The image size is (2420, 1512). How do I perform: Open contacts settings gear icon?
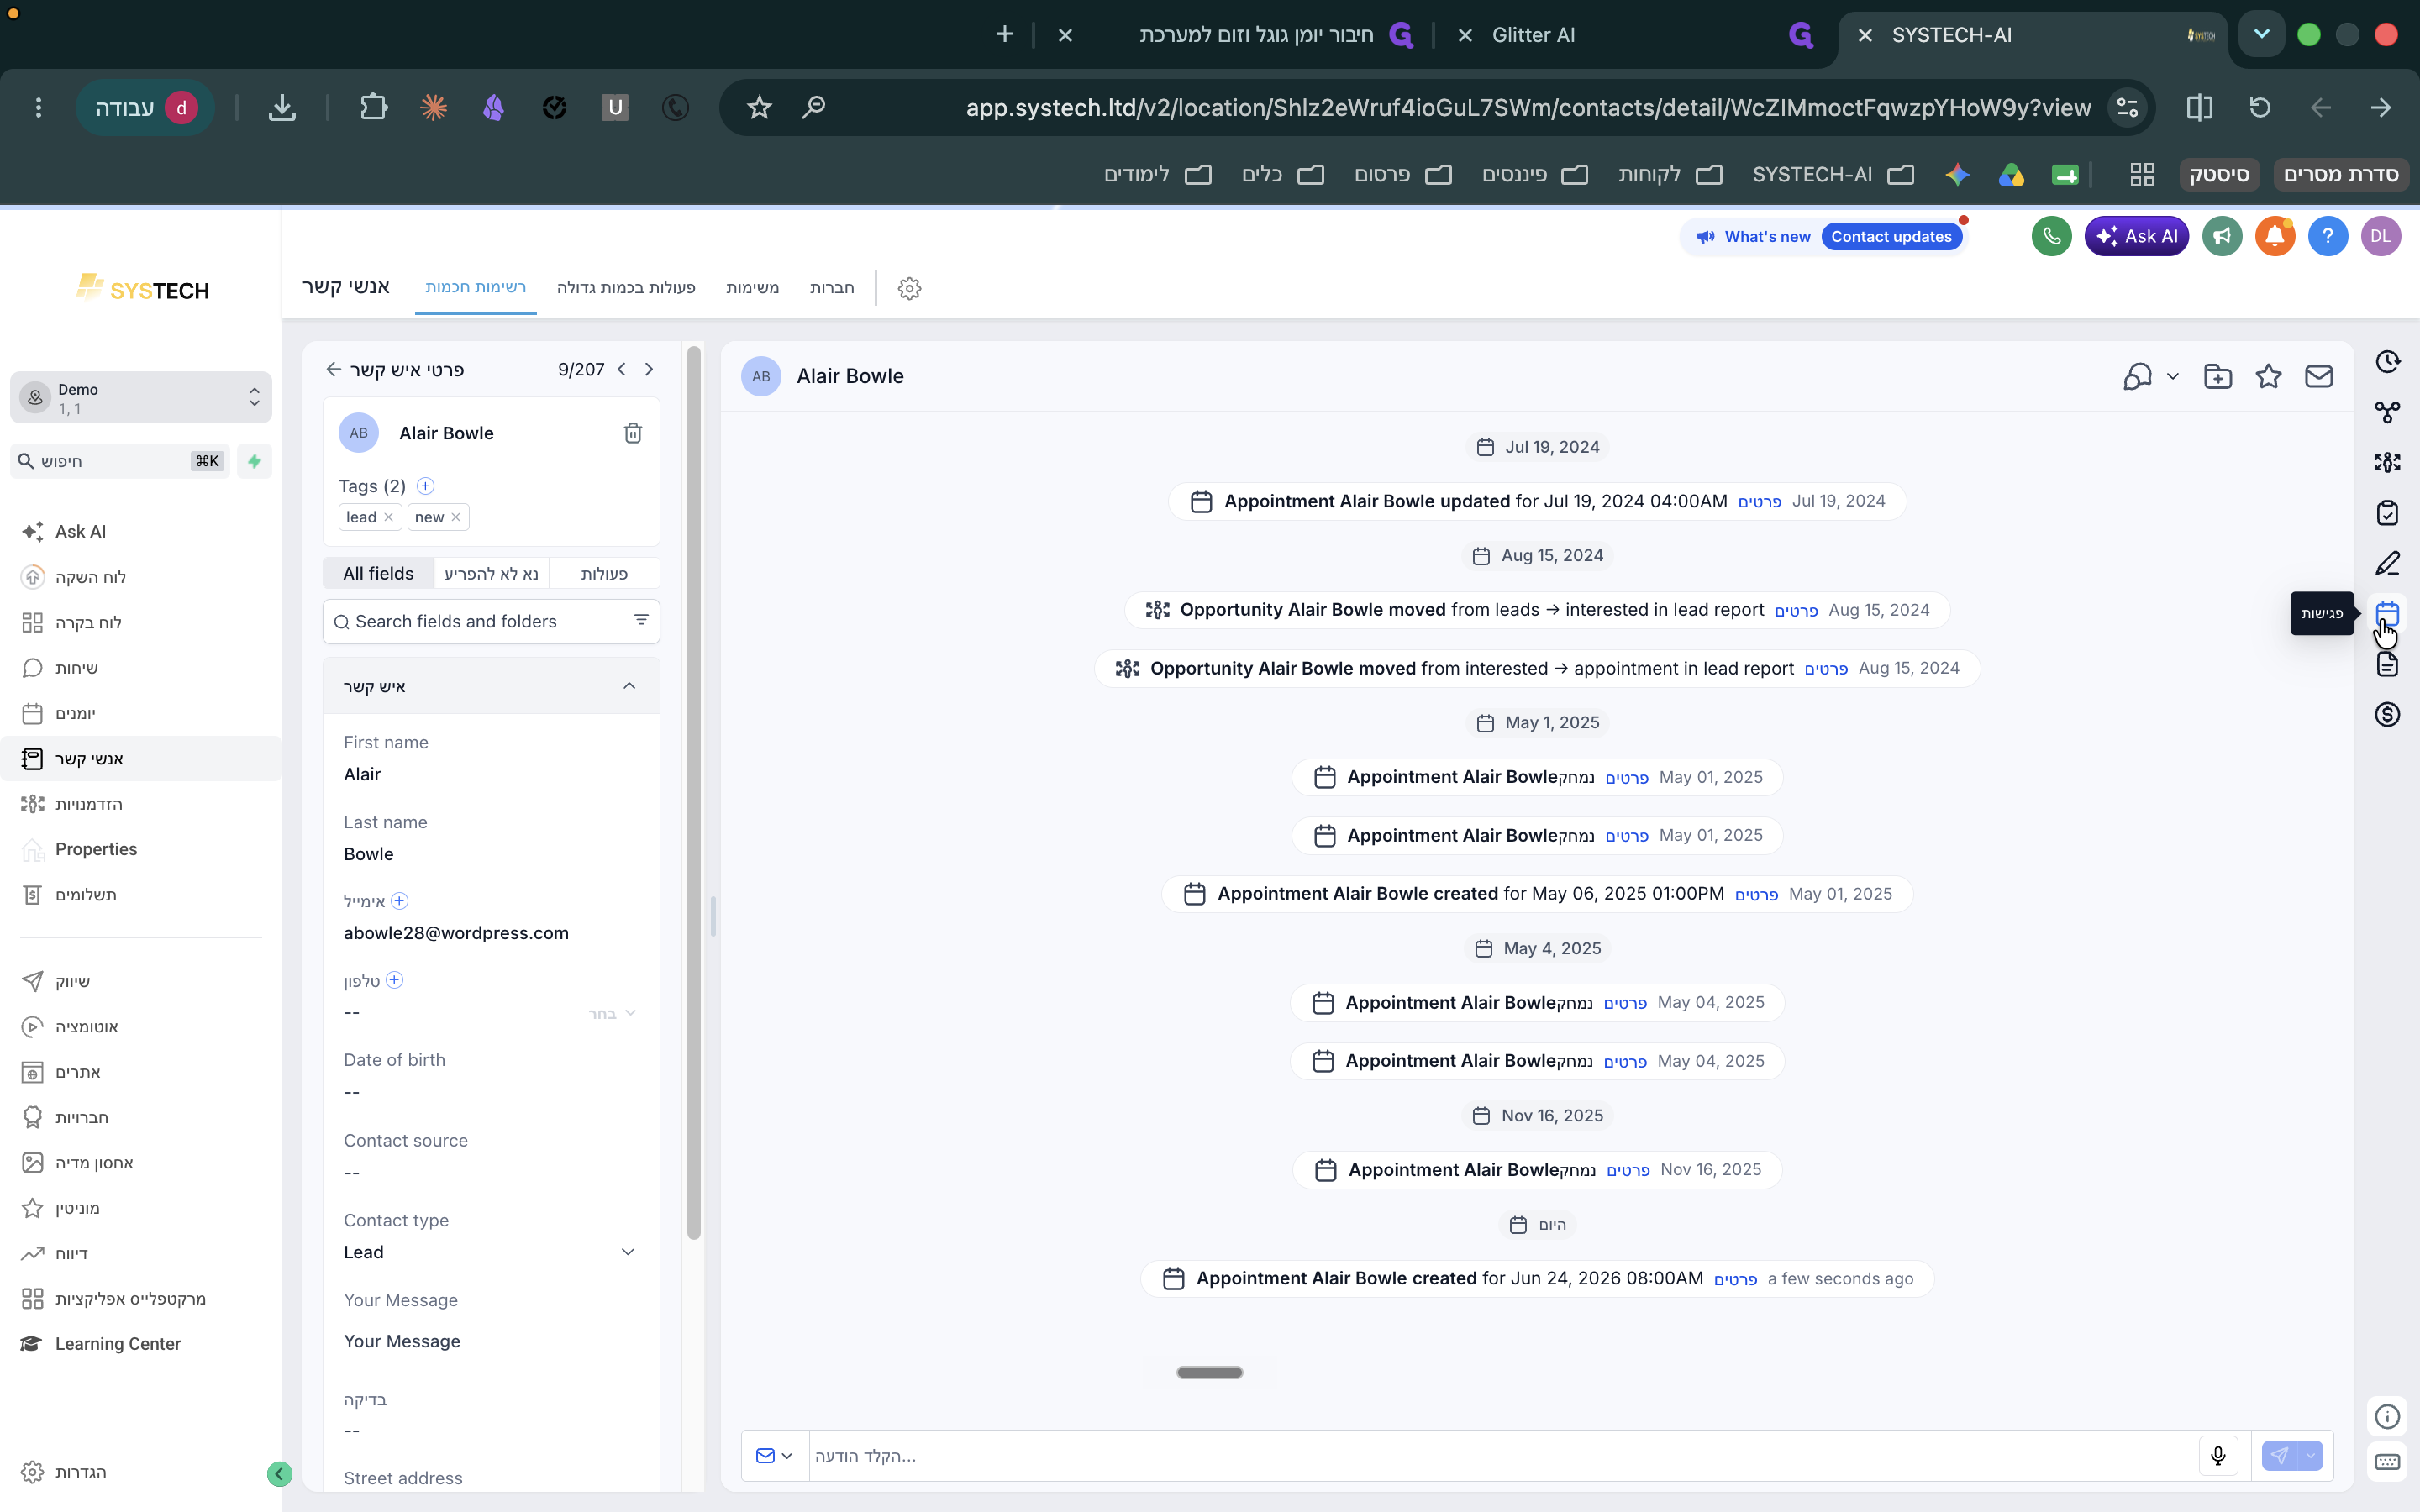pyautogui.click(x=909, y=288)
